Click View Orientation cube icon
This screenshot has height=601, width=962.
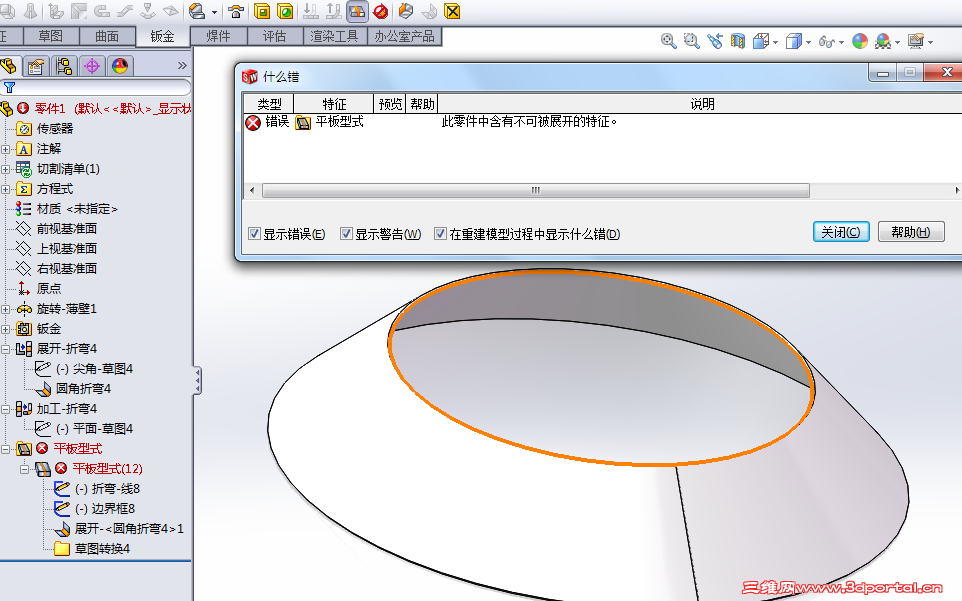pos(761,41)
